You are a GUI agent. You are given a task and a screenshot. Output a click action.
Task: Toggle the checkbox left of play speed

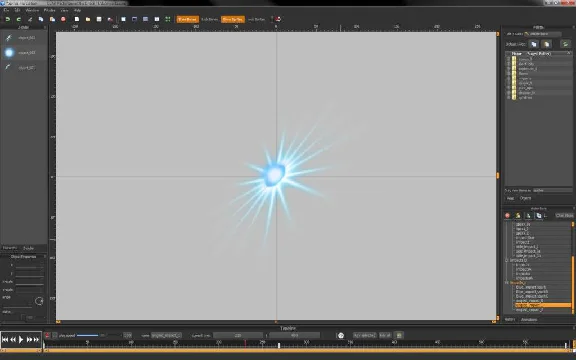(55, 335)
